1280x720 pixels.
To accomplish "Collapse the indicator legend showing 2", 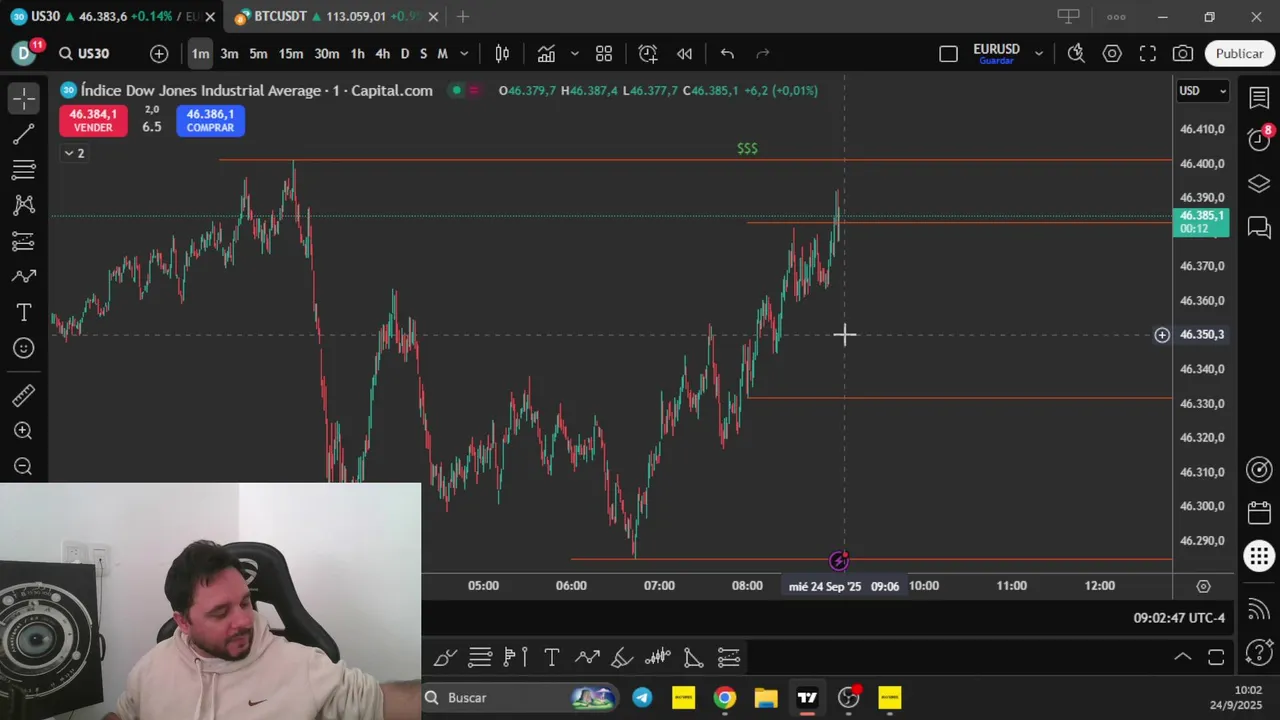I will pyautogui.click(x=74, y=153).
